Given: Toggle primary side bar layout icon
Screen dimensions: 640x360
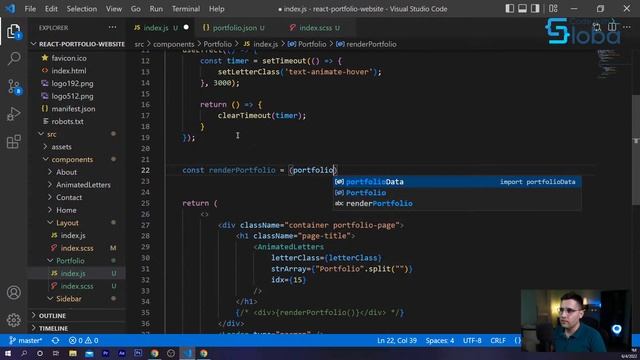Looking at the screenshot, I should [x=509, y=9].
